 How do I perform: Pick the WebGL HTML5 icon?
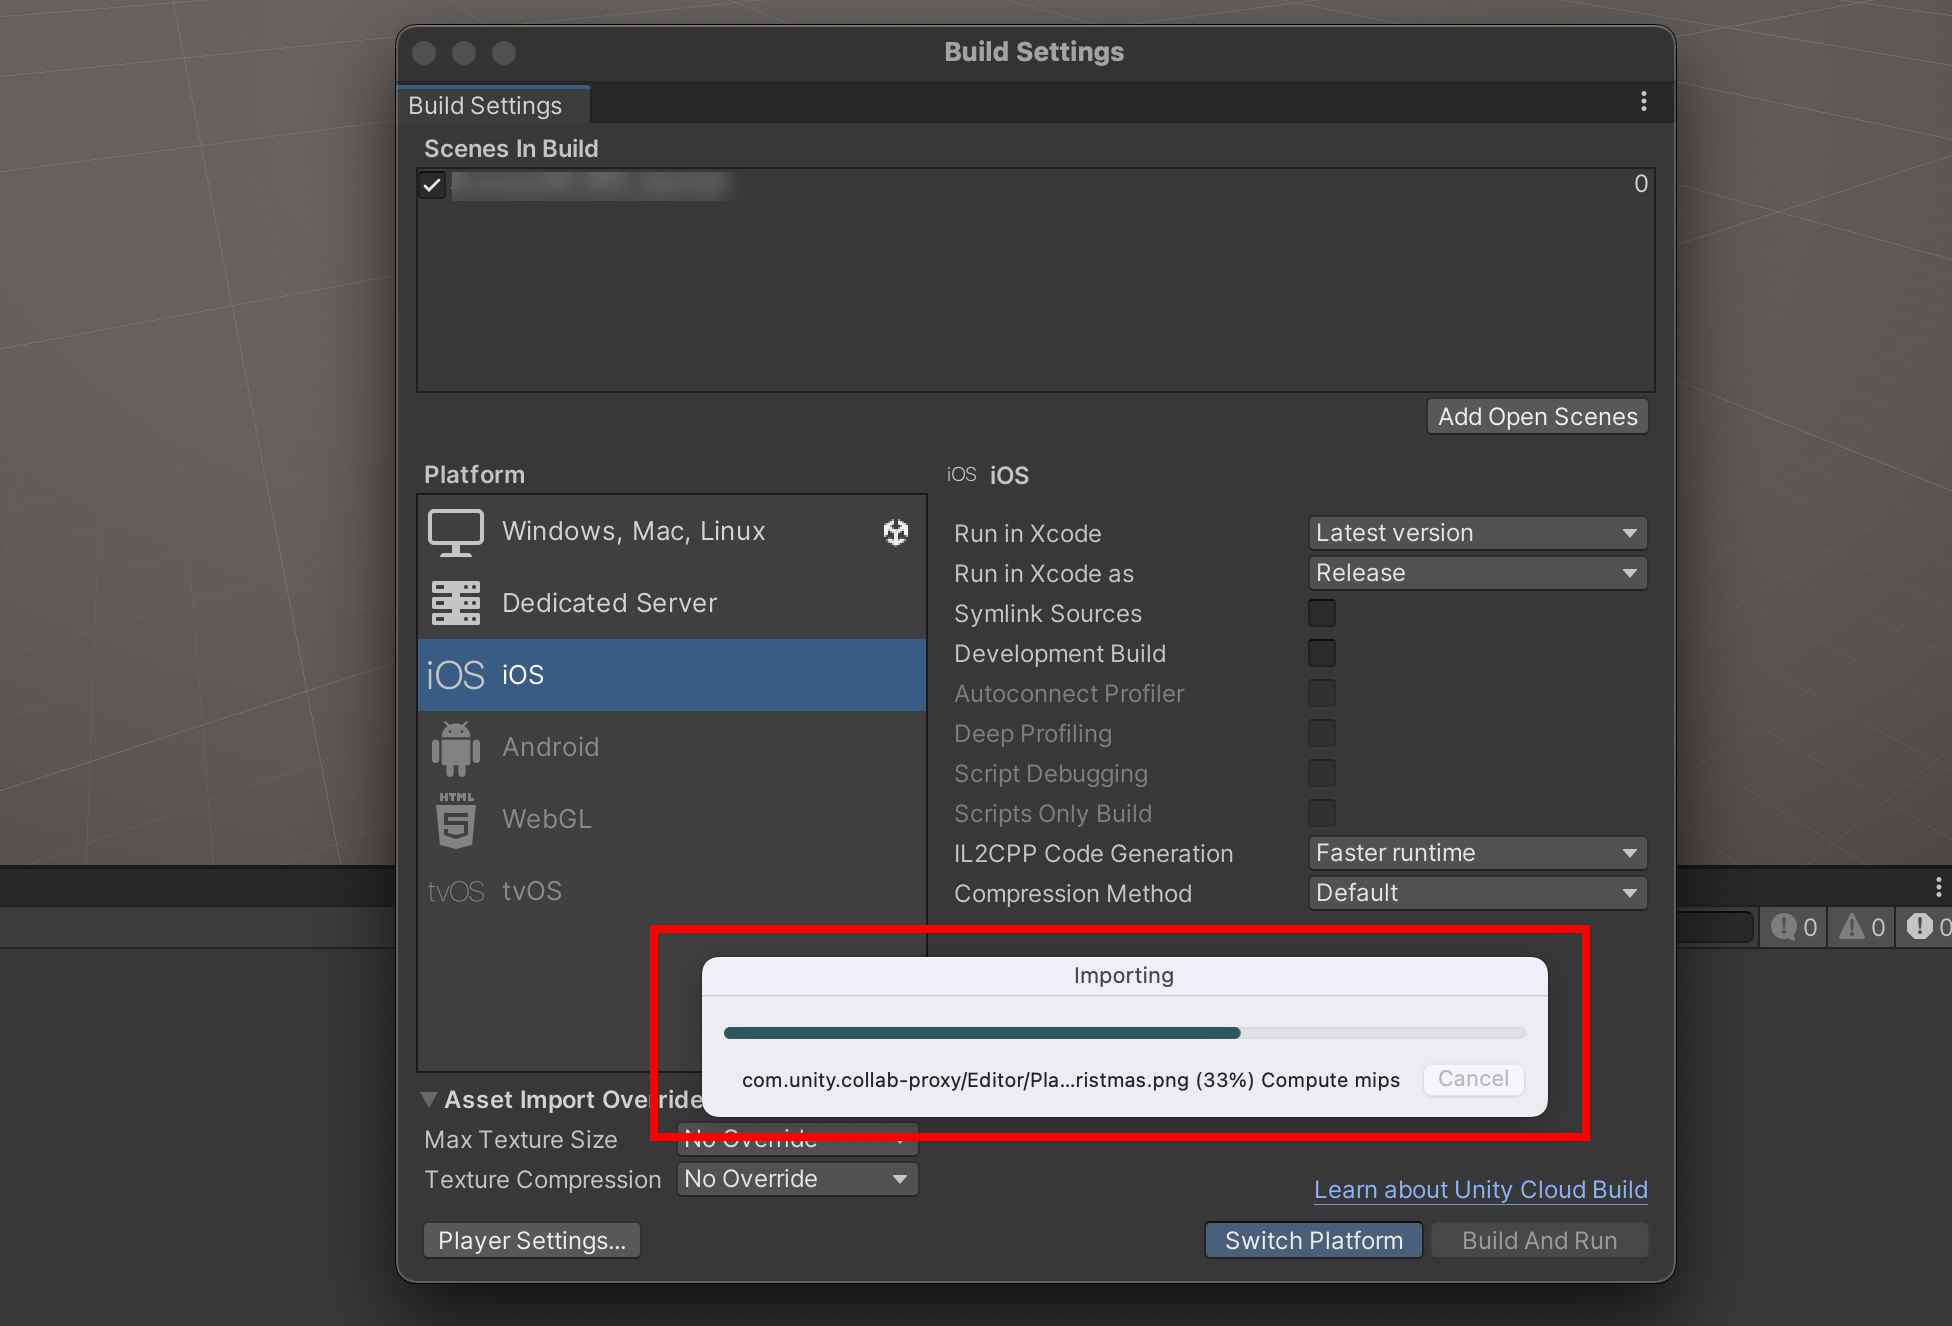click(455, 820)
